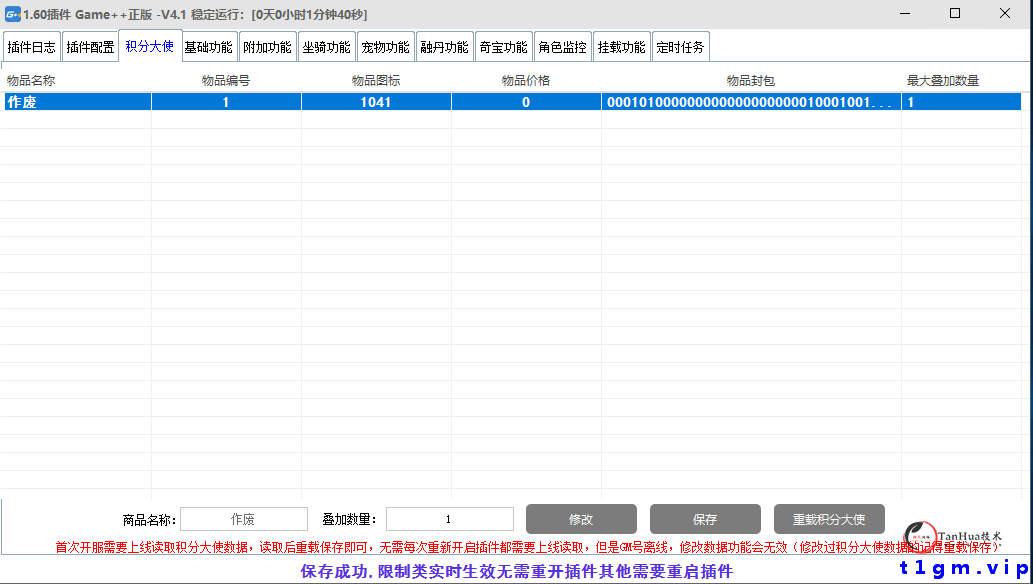Viewport: 1033px width, 584px height.
Task: Click inside the 商品名称 input field
Action: pyautogui.click(x=243, y=519)
